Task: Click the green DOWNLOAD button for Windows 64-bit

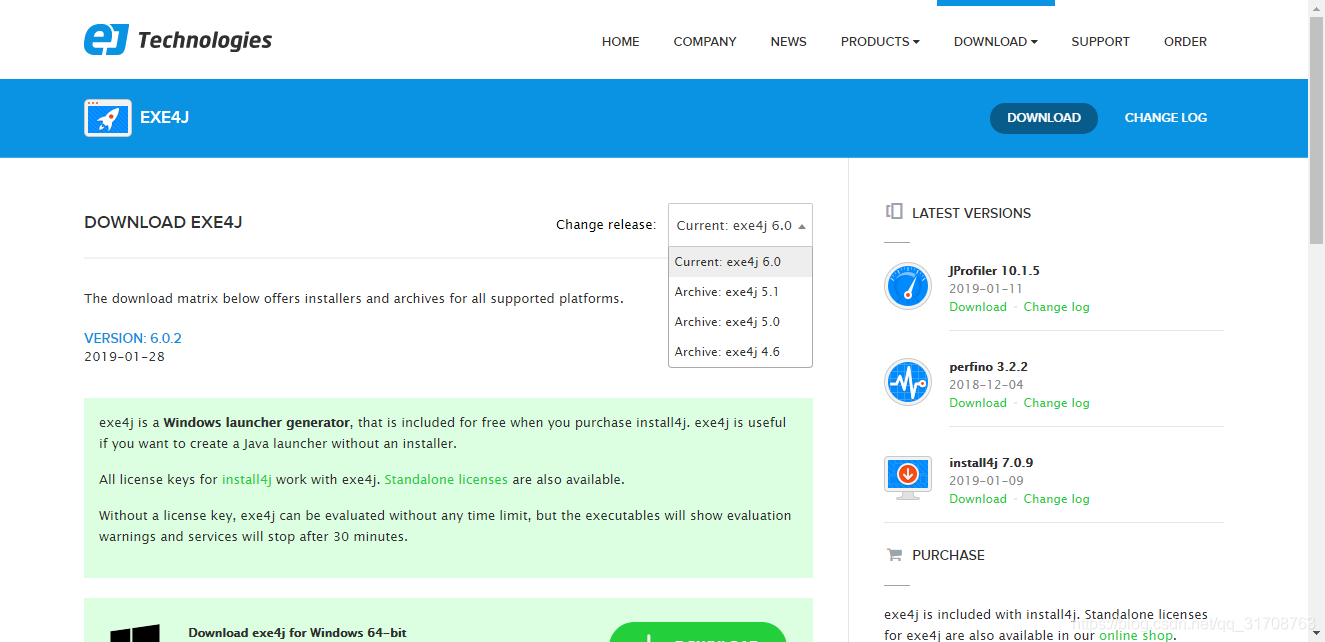Action: [698, 633]
